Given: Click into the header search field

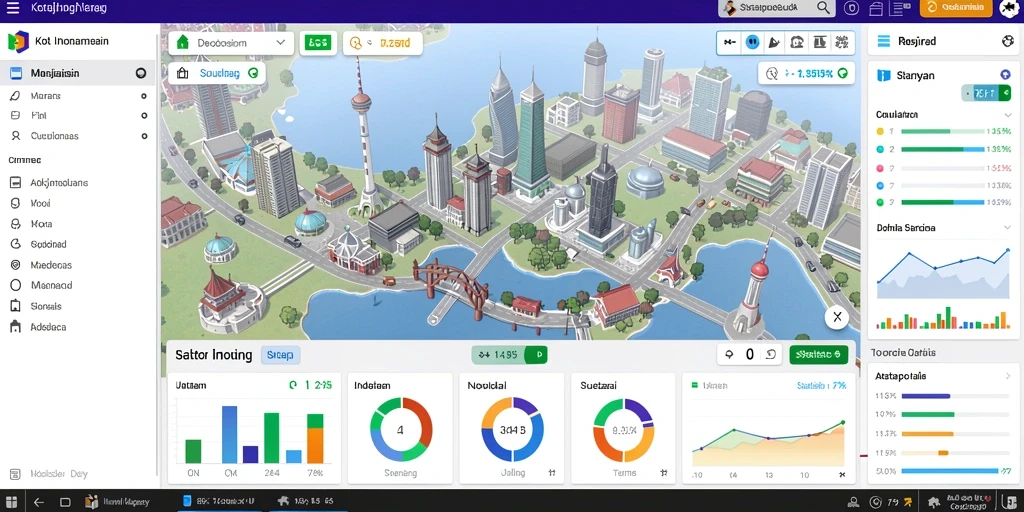Looking at the screenshot, I should click(x=775, y=8).
